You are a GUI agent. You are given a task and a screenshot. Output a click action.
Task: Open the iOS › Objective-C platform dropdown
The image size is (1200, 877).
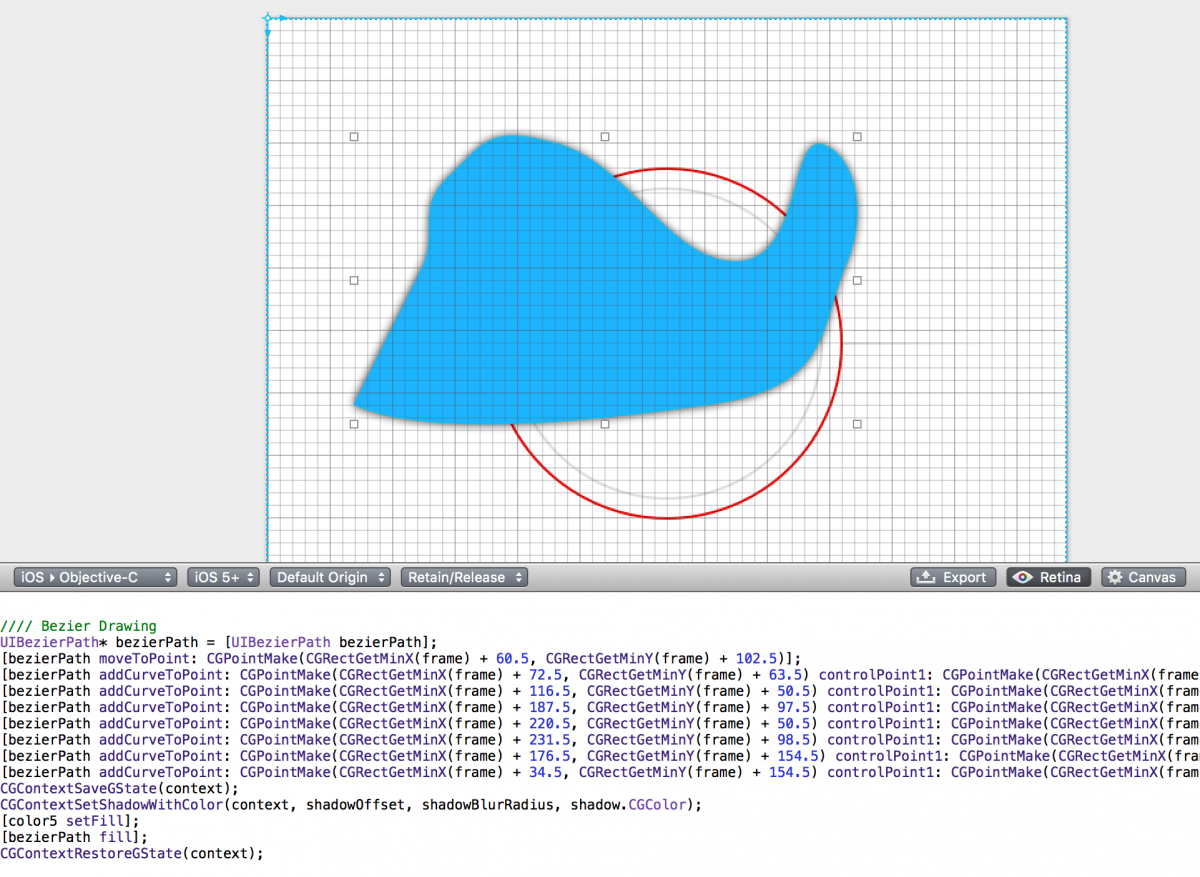pyautogui.click(x=95, y=577)
